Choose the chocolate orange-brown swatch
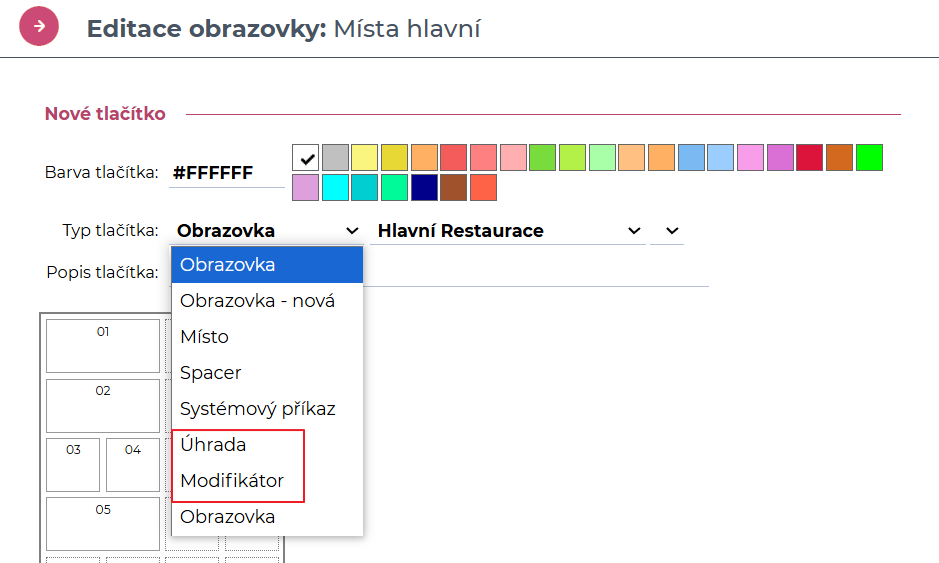The image size is (939, 563). [x=840, y=158]
